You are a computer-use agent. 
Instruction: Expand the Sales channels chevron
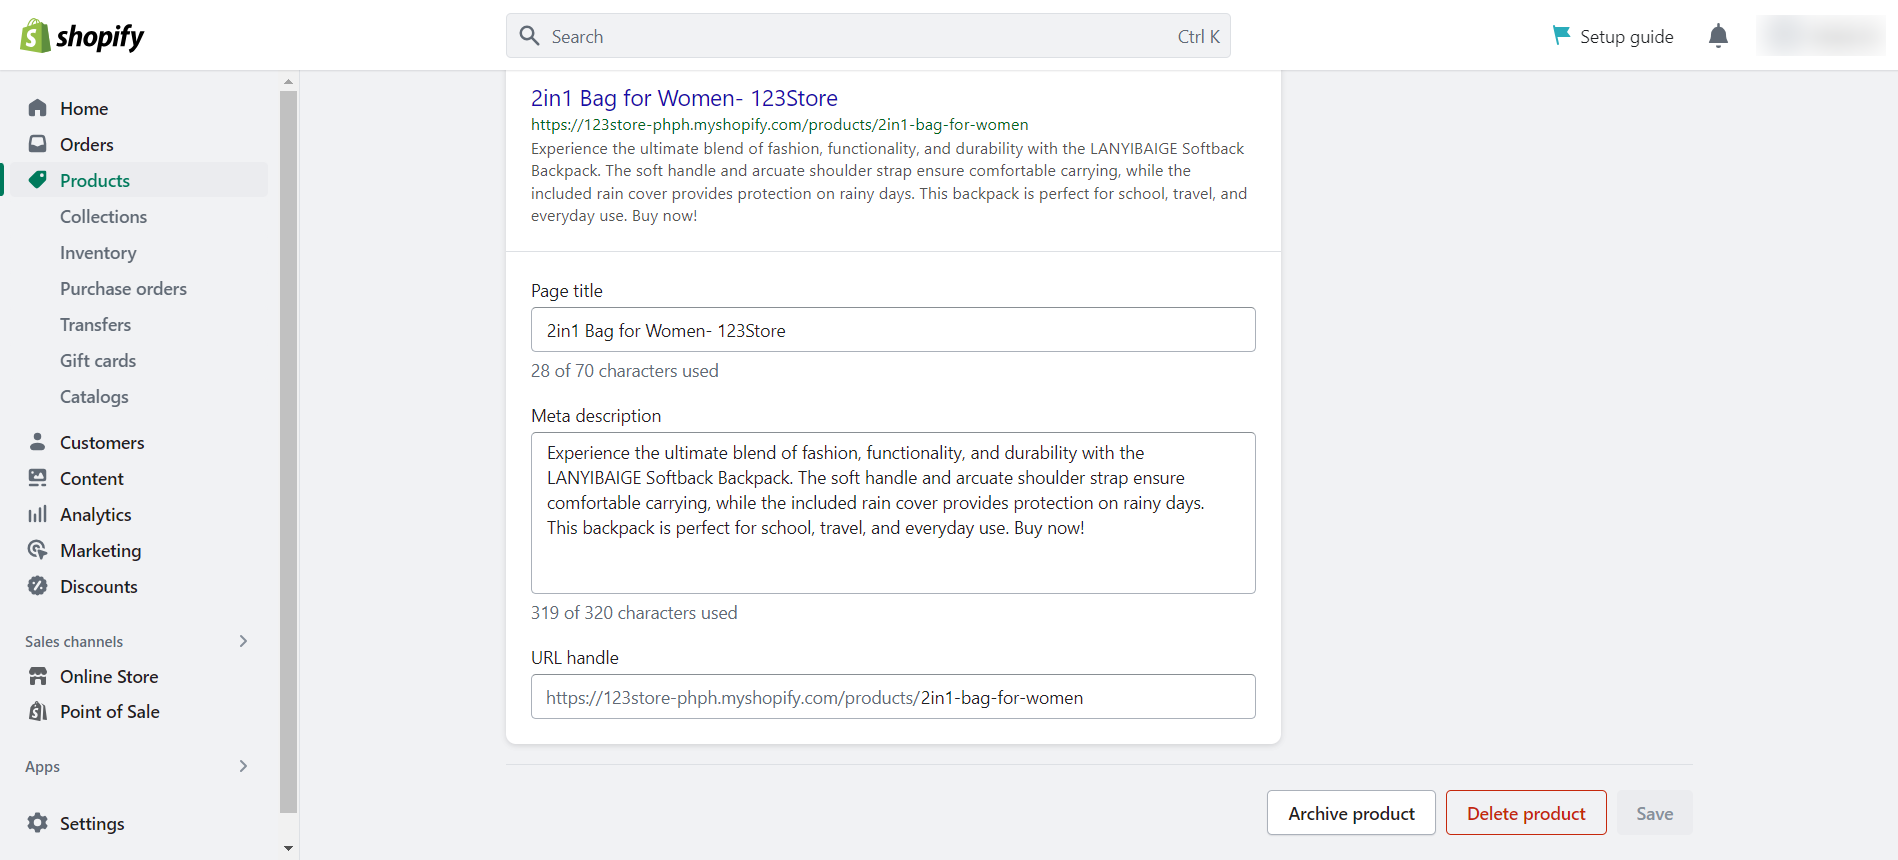[243, 641]
